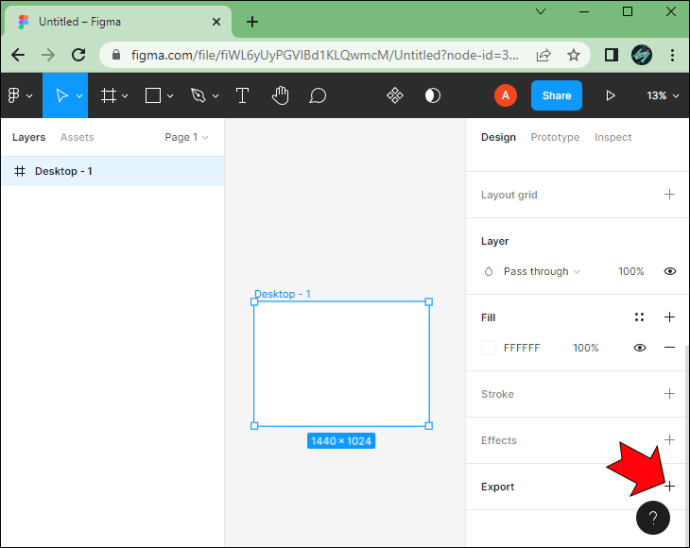Expand the Pen tools dropdown arrow
The image size is (690, 548).
click(x=215, y=96)
